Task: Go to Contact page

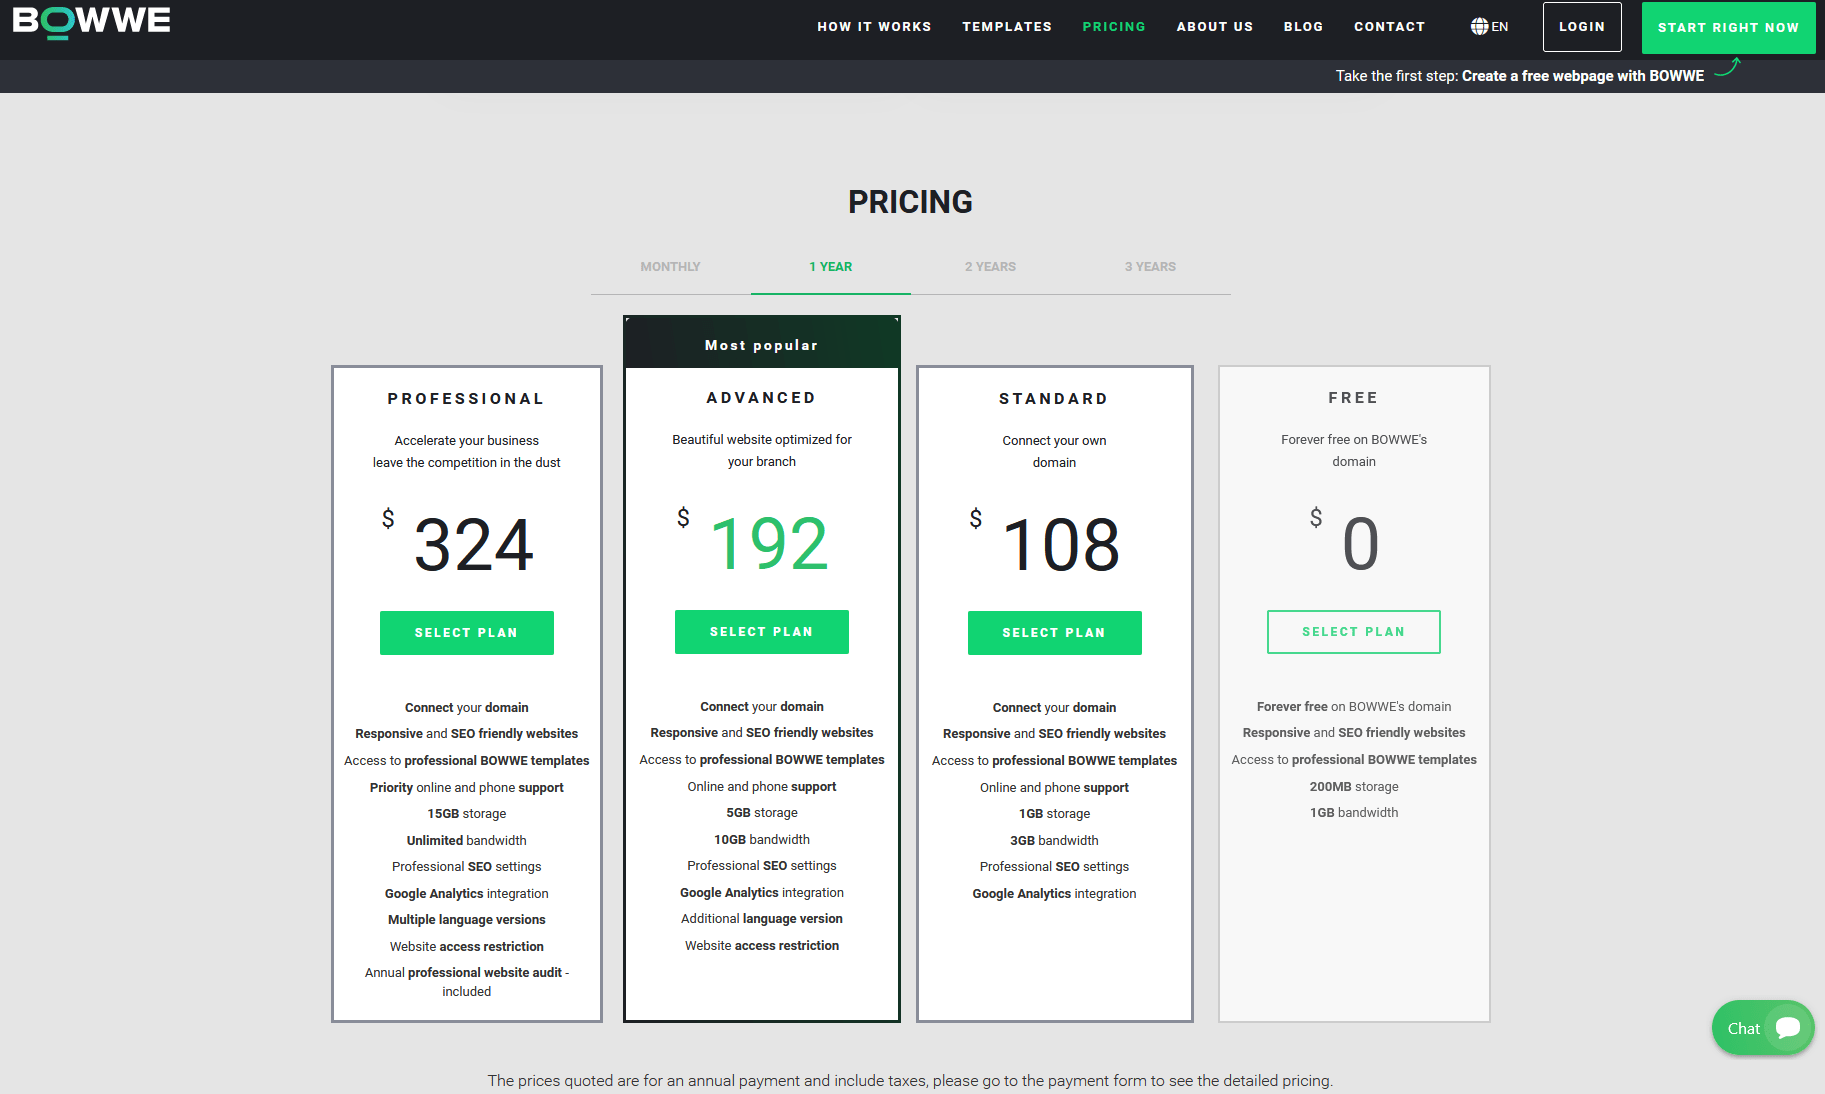Action: (x=1390, y=27)
